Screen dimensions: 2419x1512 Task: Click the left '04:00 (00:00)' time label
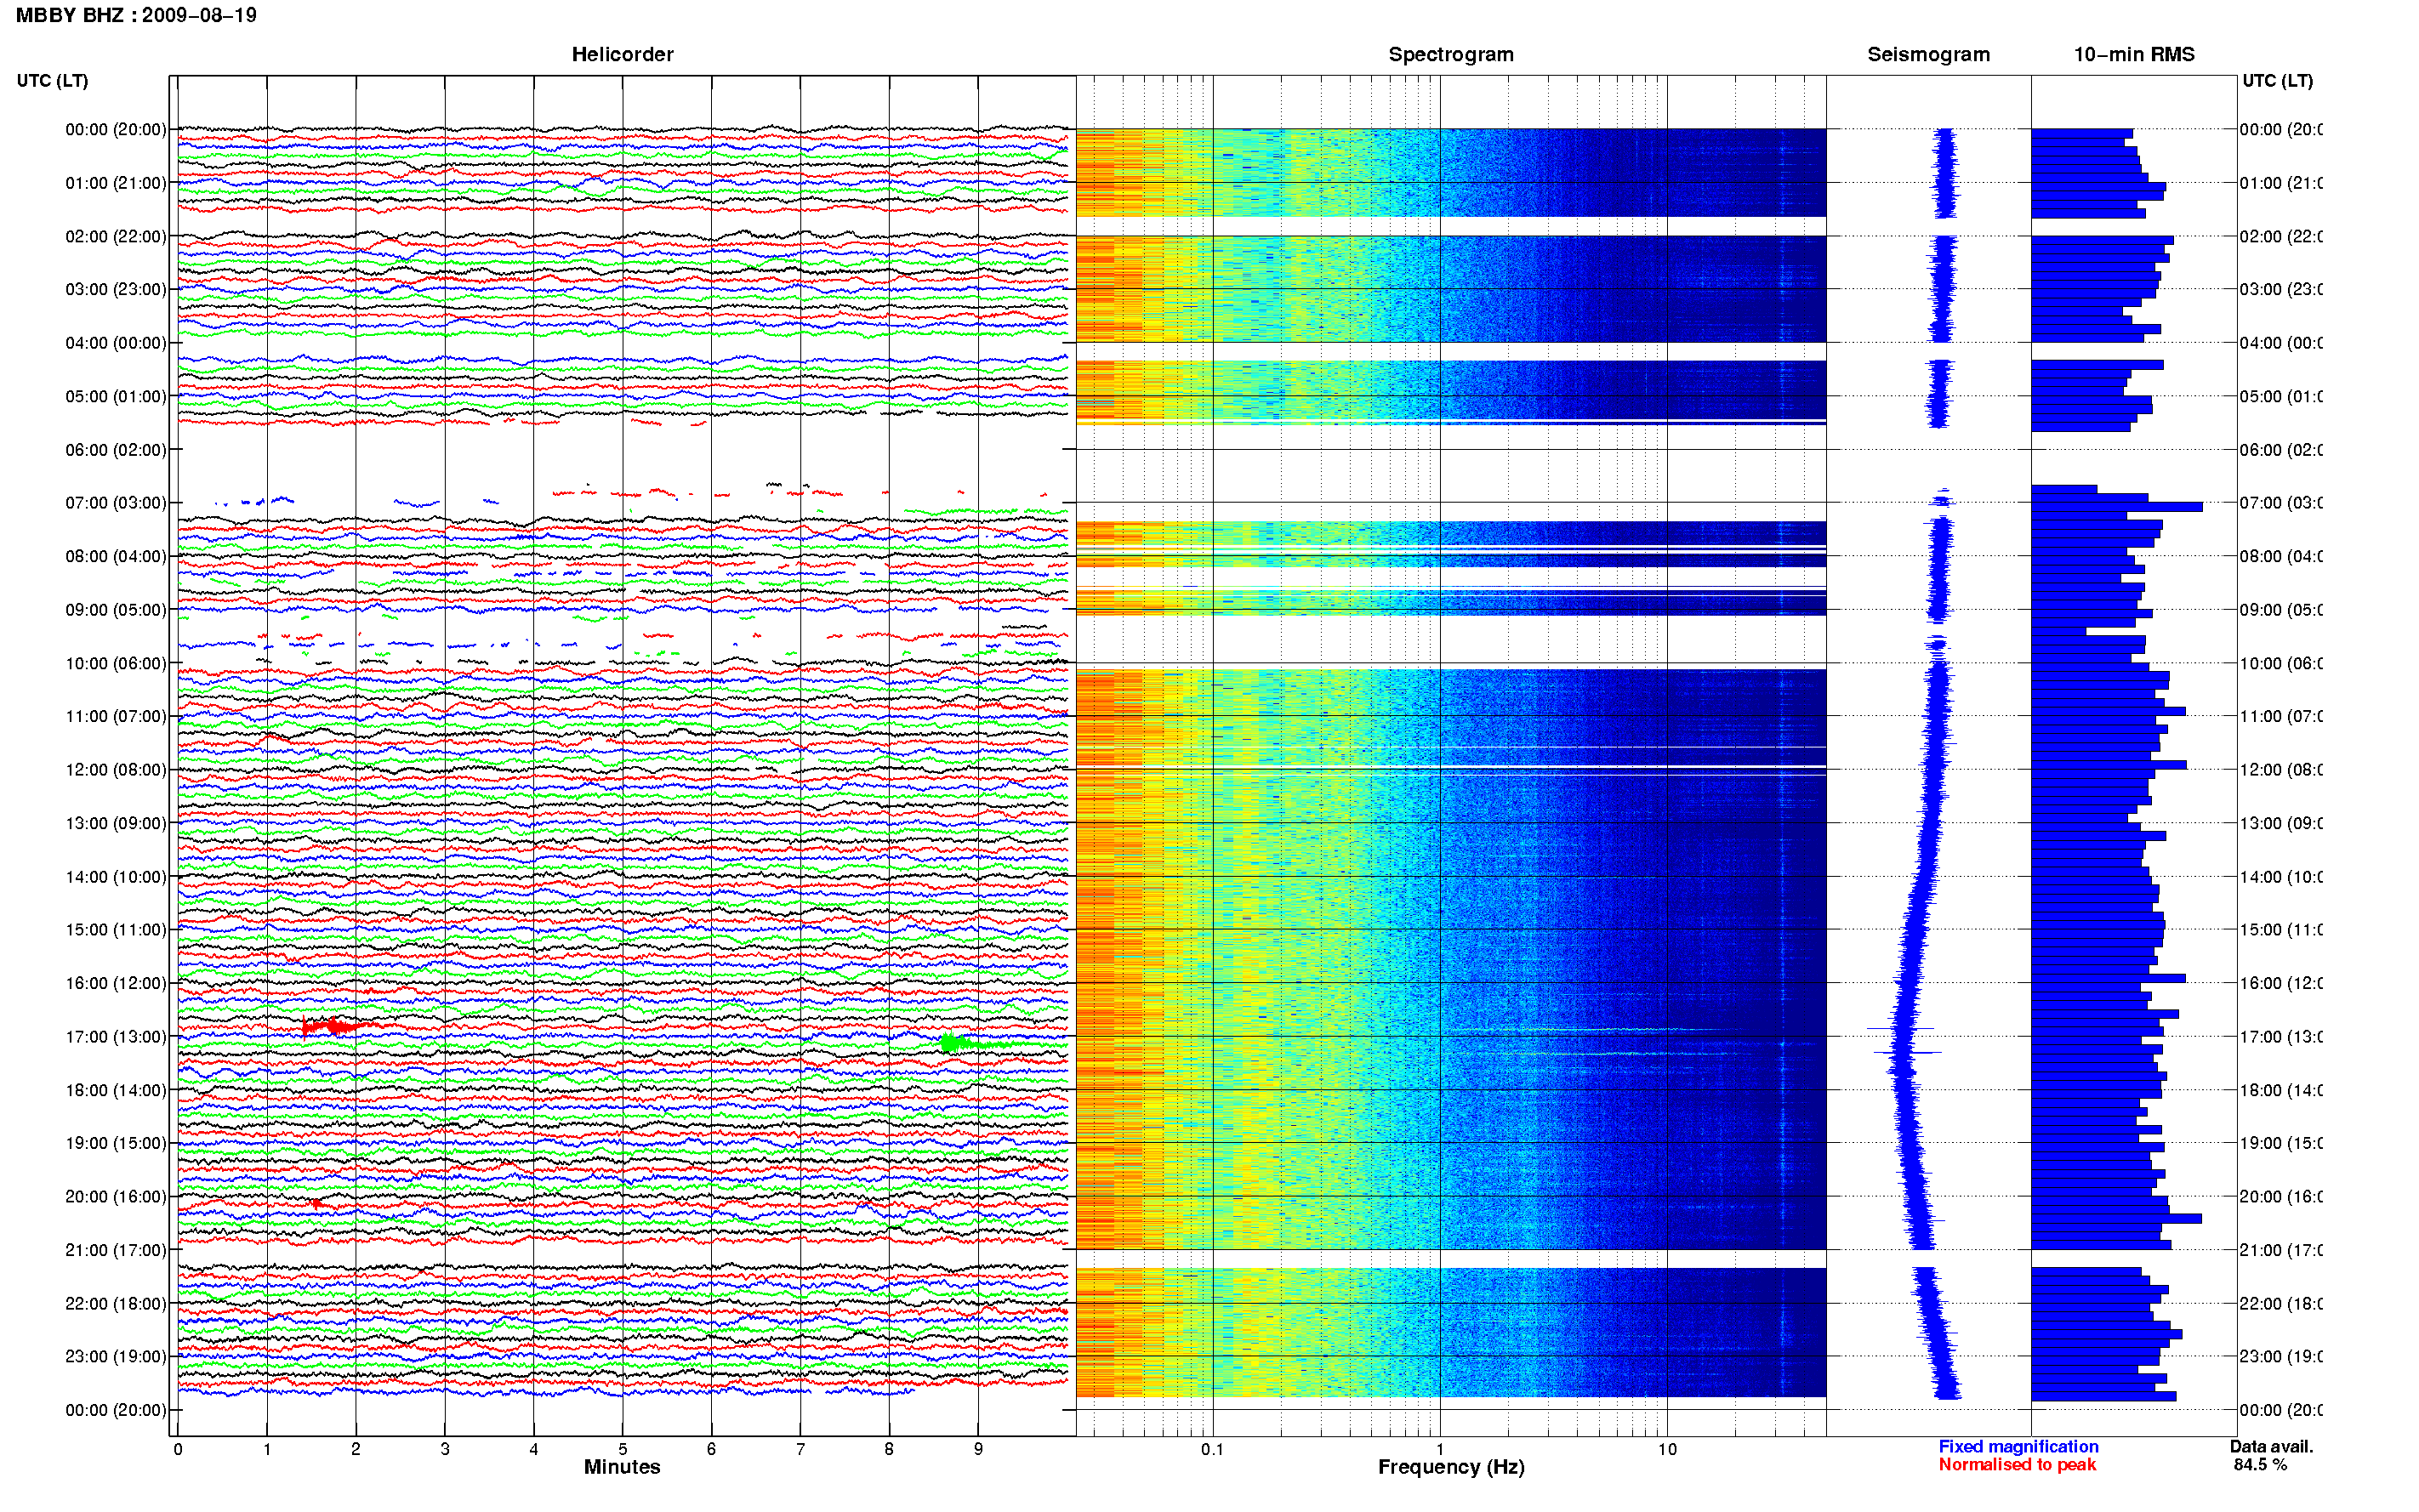[115, 343]
